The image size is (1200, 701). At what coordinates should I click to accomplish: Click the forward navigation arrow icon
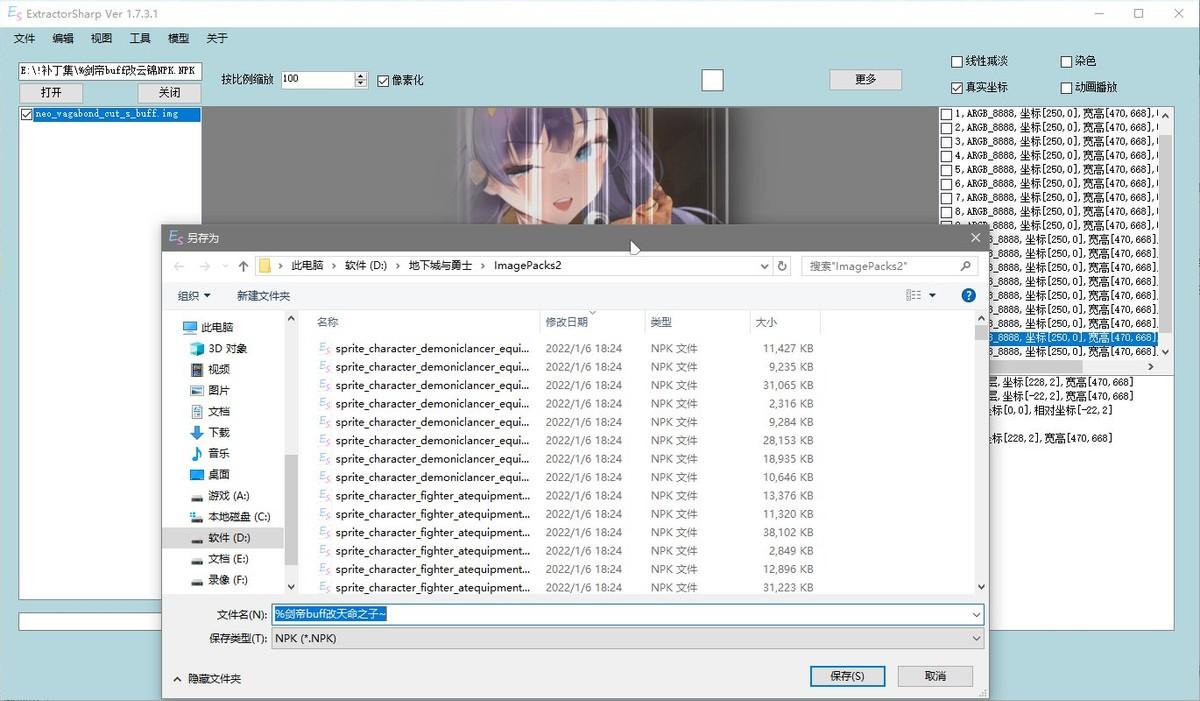206,265
